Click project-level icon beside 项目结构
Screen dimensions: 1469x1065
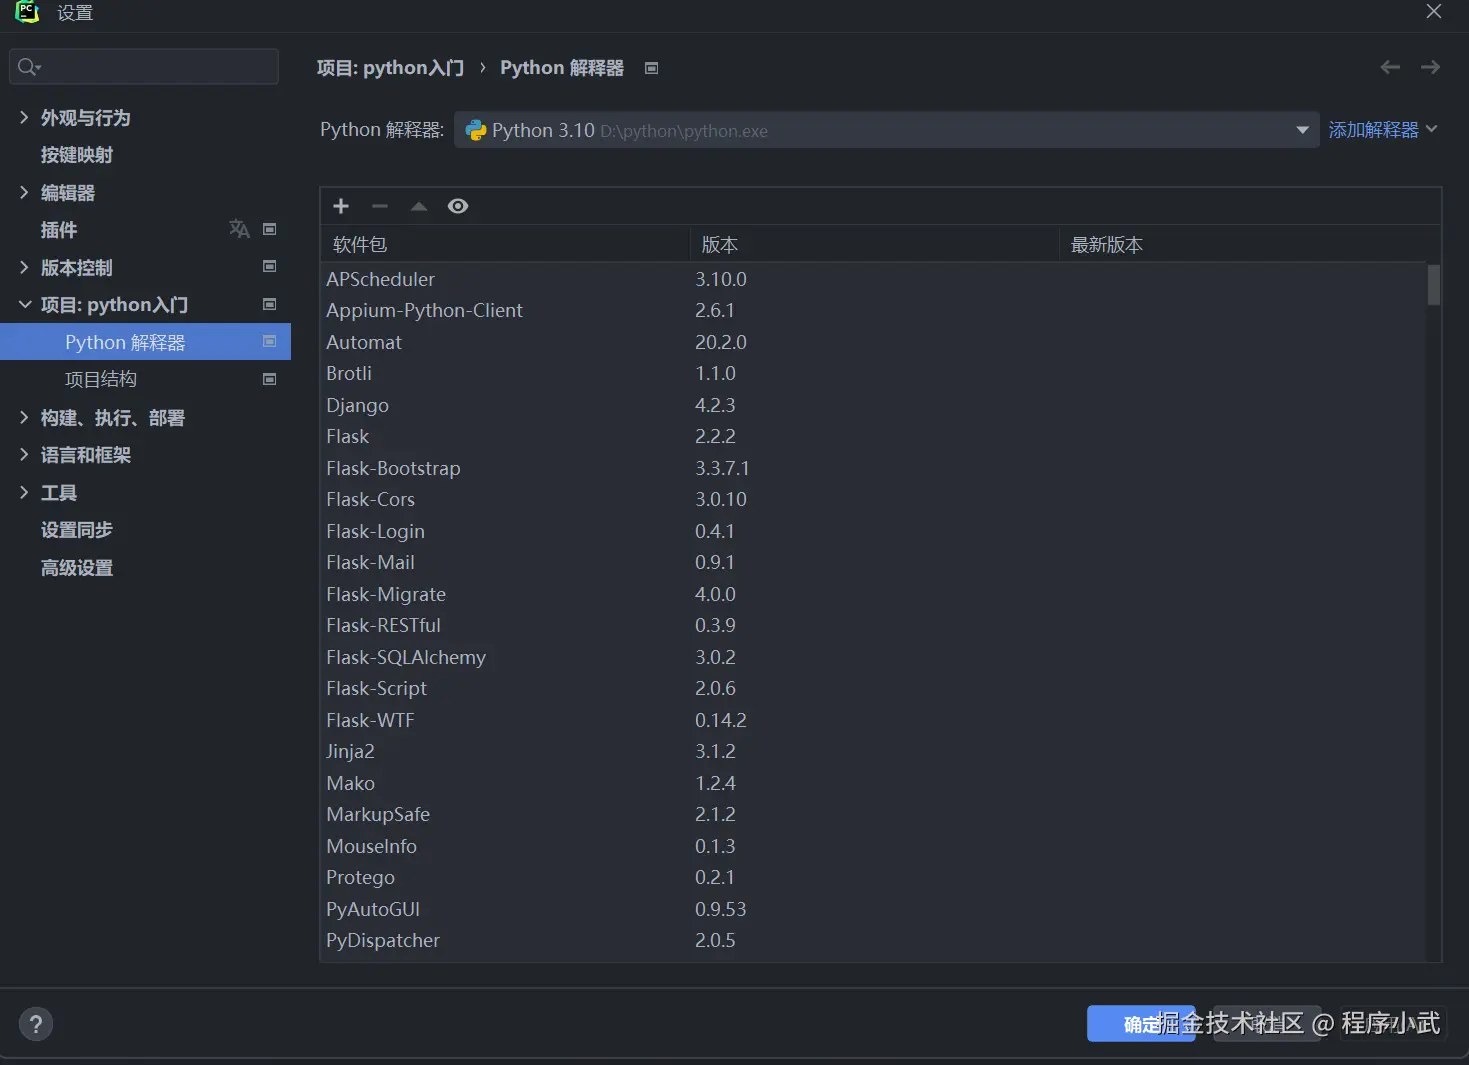tap(269, 379)
